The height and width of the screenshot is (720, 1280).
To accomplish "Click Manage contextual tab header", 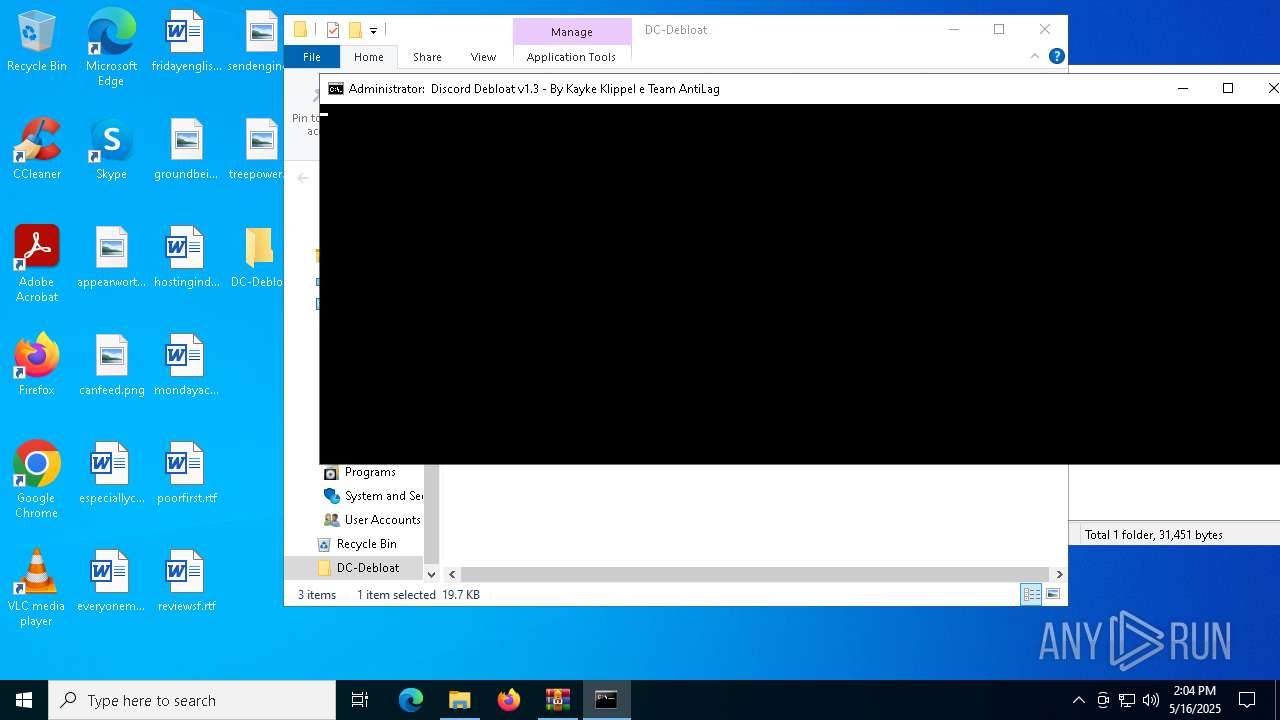I will pyautogui.click(x=572, y=32).
